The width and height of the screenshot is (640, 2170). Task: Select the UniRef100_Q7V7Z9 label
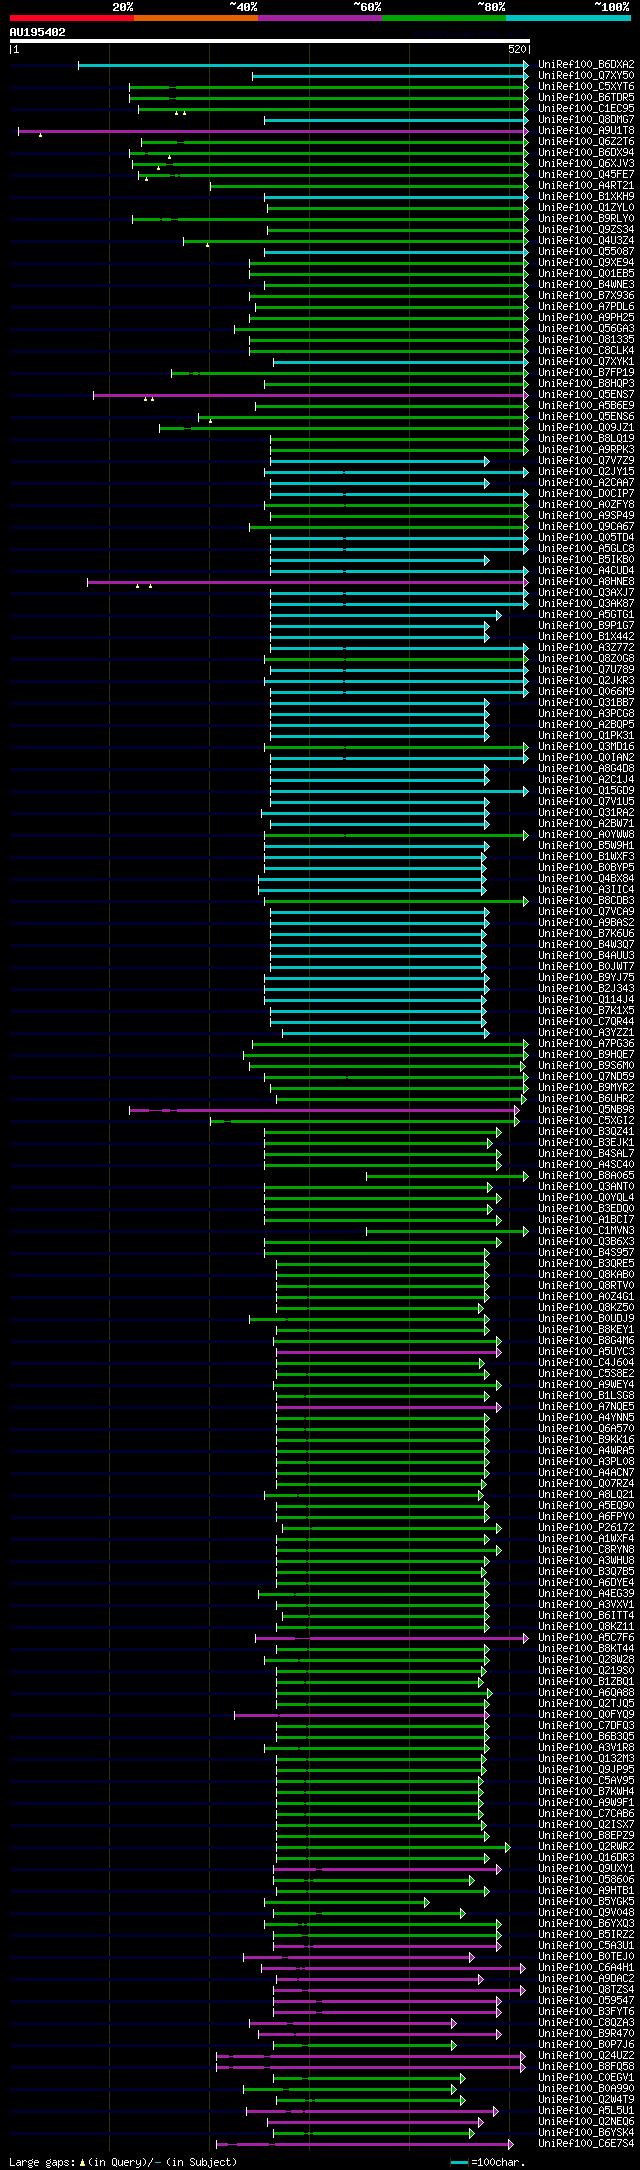[586, 461]
